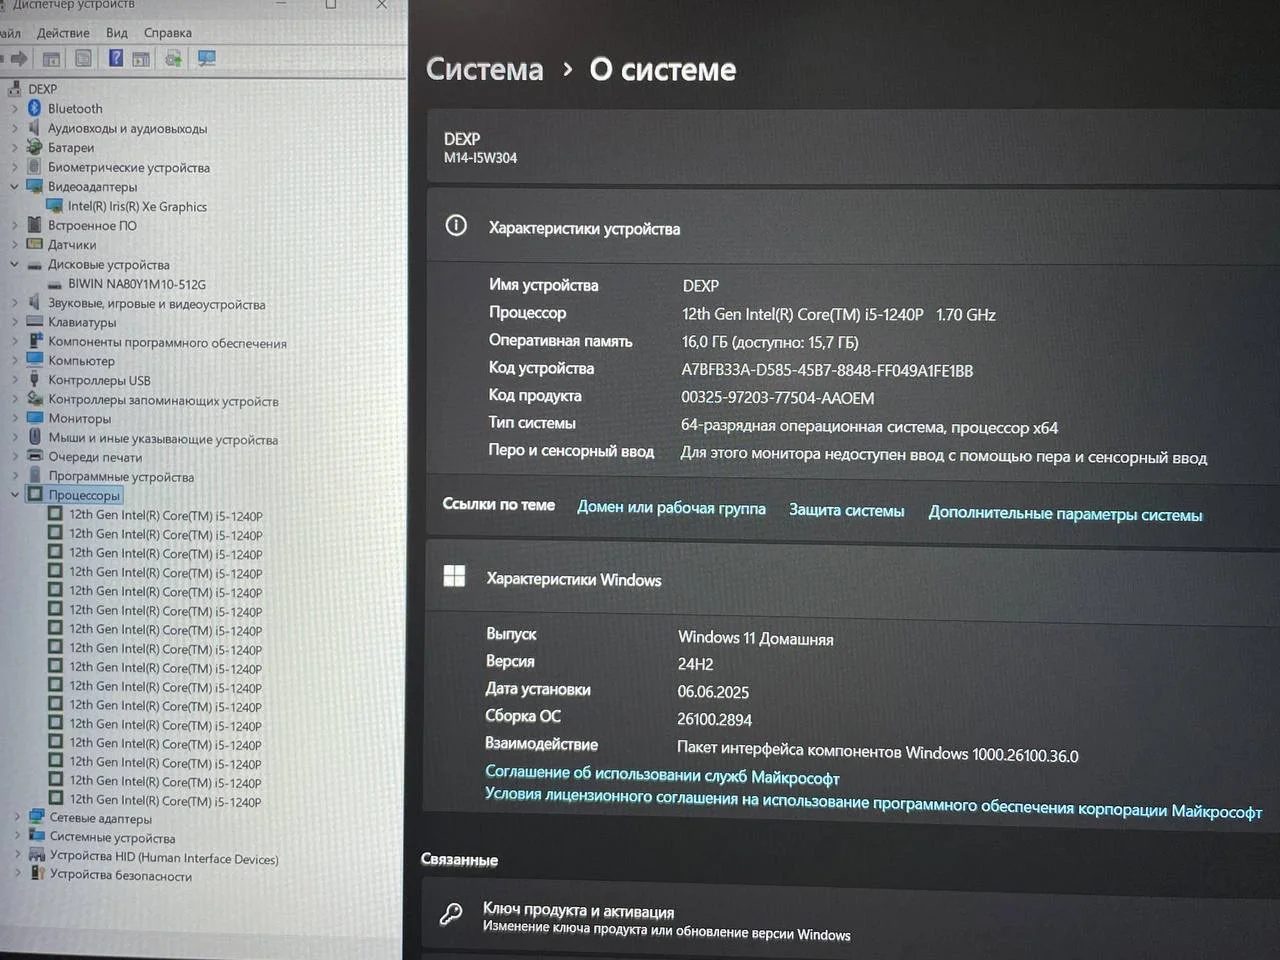Click the Компоненты программного обеспечения icon
The height and width of the screenshot is (960, 1280).
[x=35, y=341]
